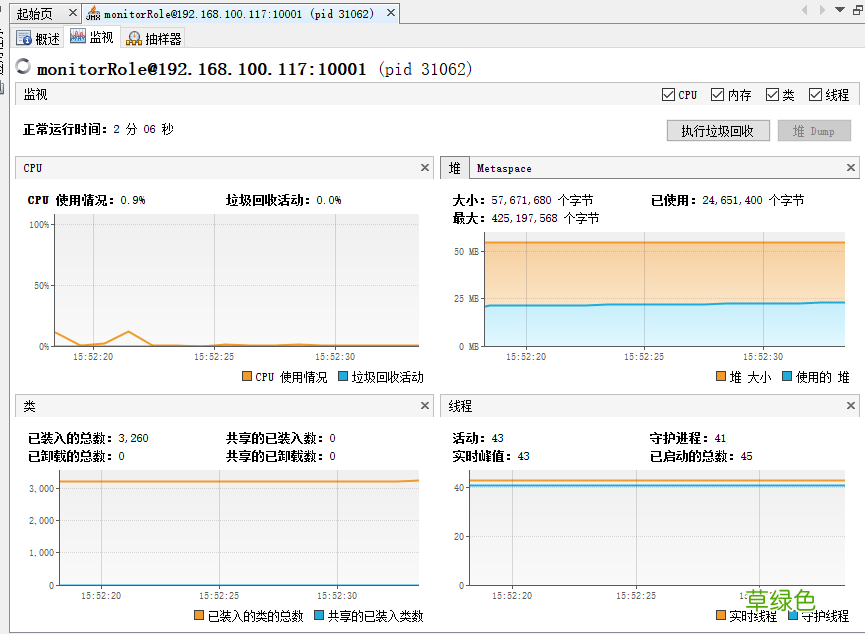Close the 类 classes chart panel
Viewport: 865px width, 634px height.
pos(425,406)
